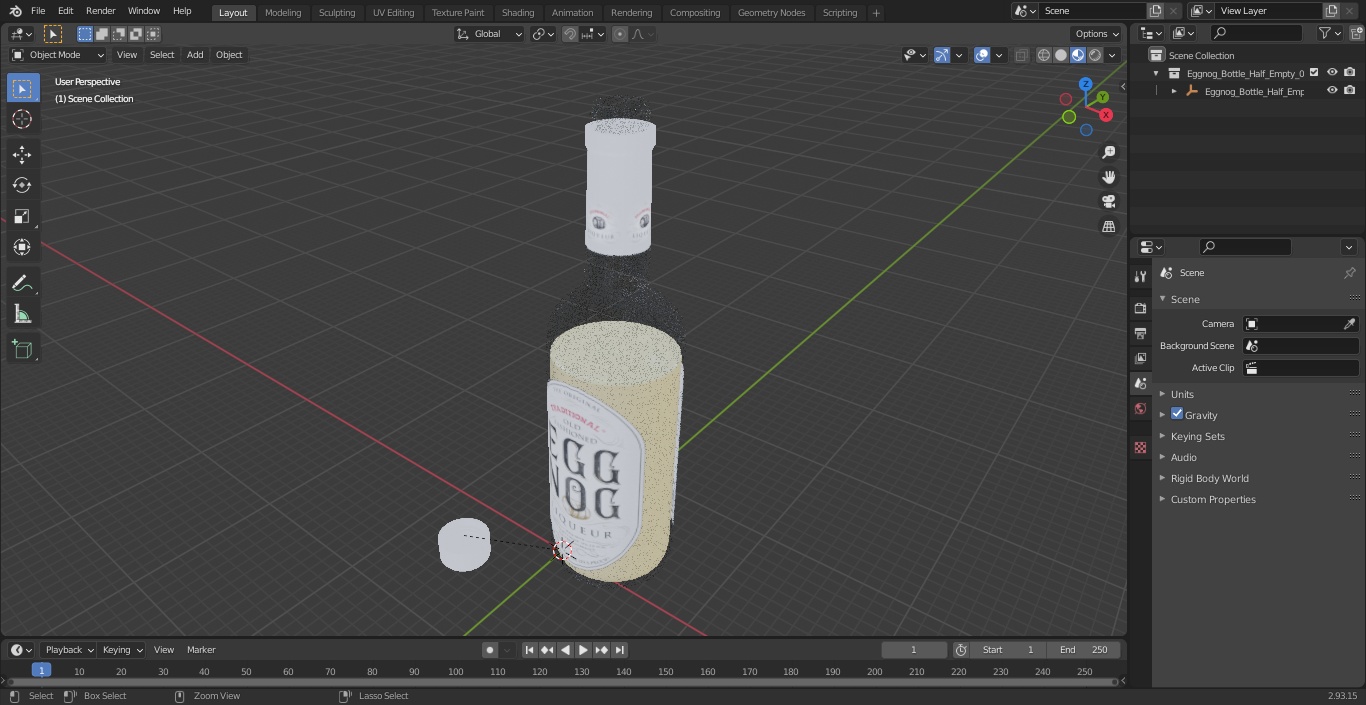
Task: Select the Select Box tool
Action: click(22, 88)
